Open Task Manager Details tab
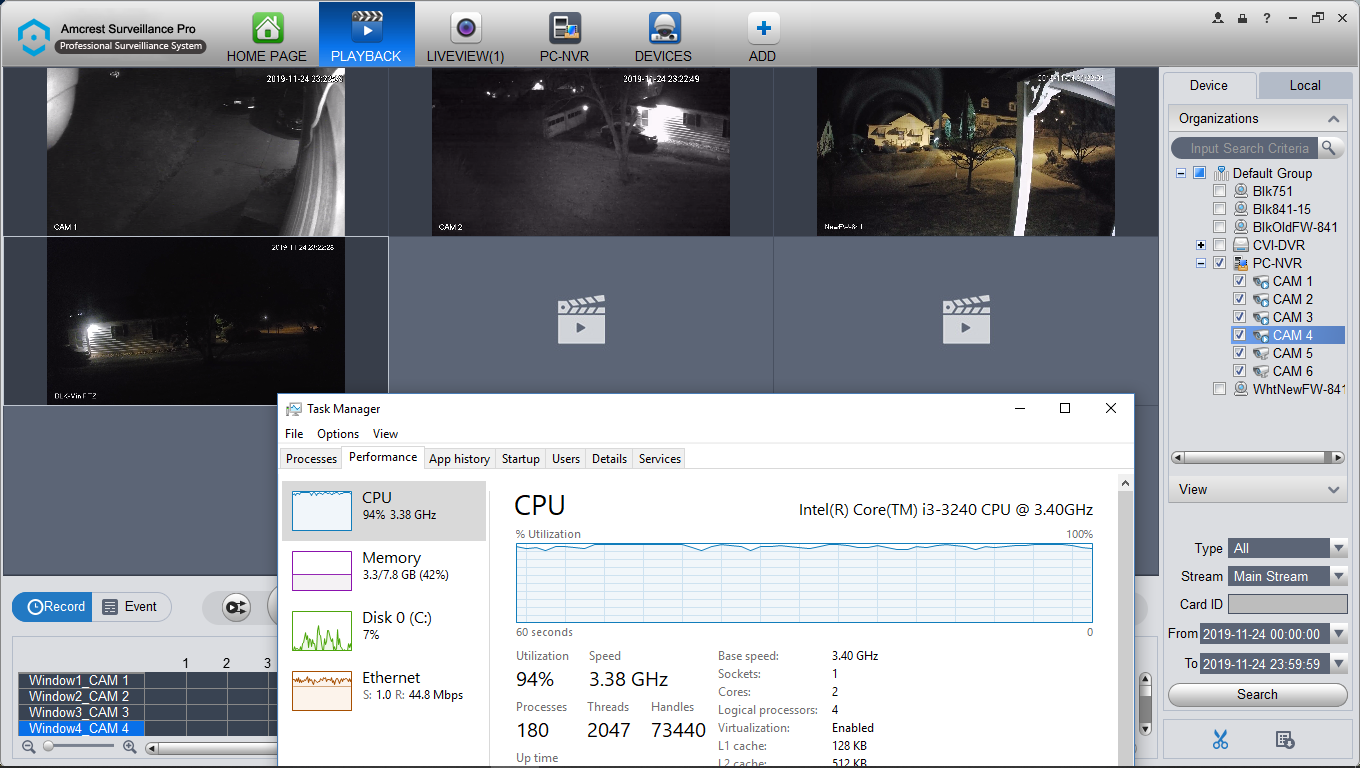The height and width of the screenshot is (768, 1360). 609,459
